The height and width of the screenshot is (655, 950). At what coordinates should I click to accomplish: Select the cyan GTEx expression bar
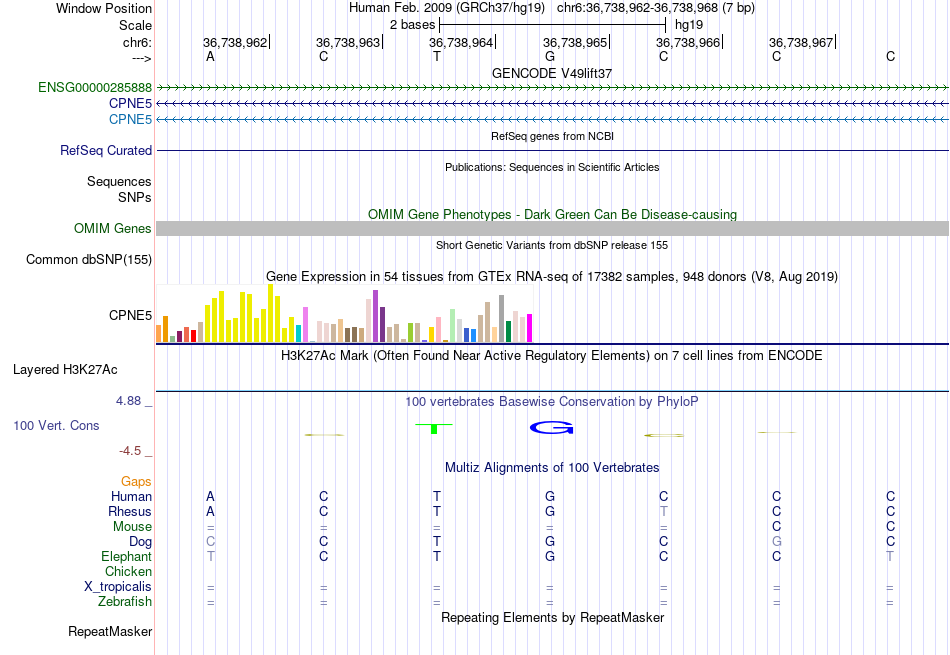(x=299, y=334)
